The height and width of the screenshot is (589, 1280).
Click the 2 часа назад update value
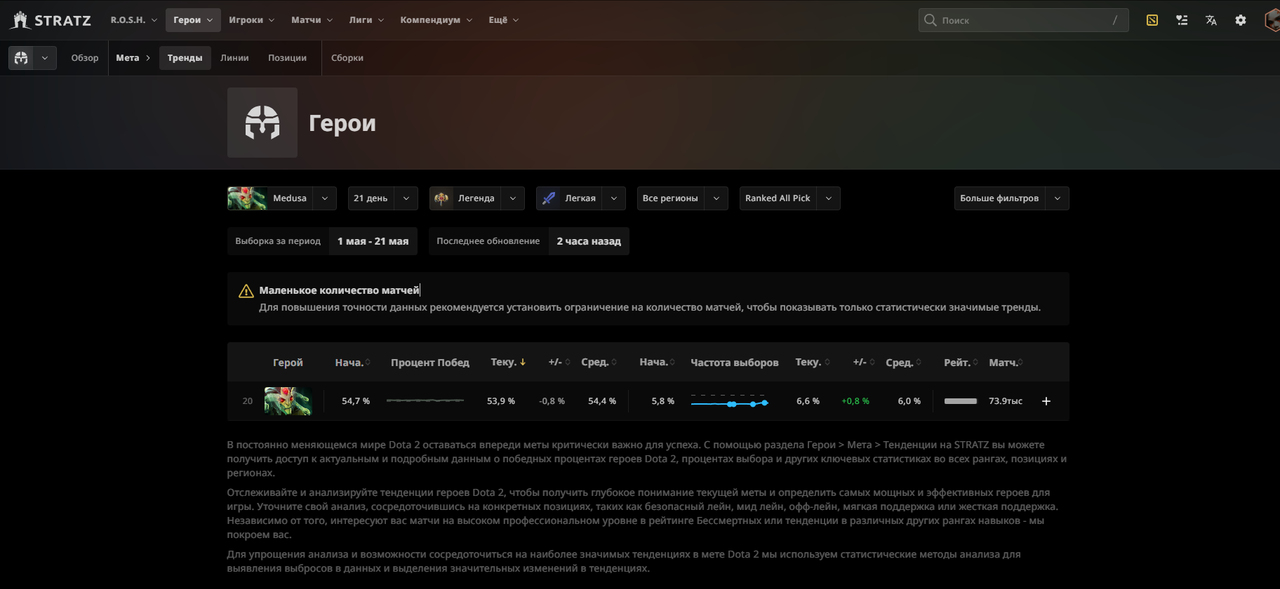(x=589, y=241)
